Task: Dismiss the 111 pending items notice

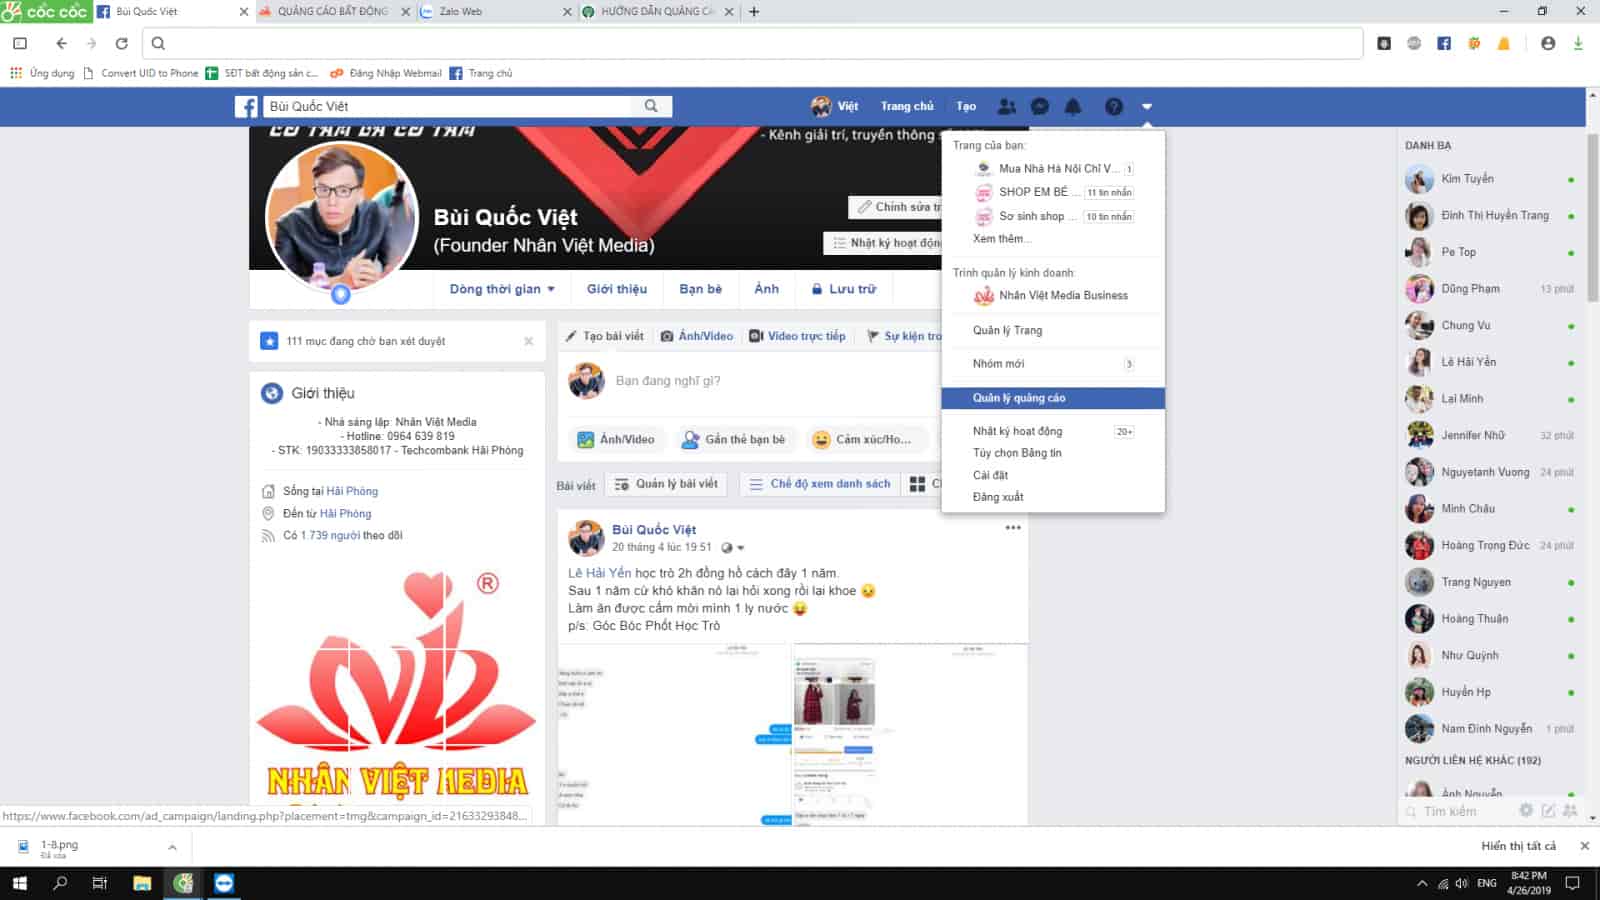Action: tap(529, 341)
